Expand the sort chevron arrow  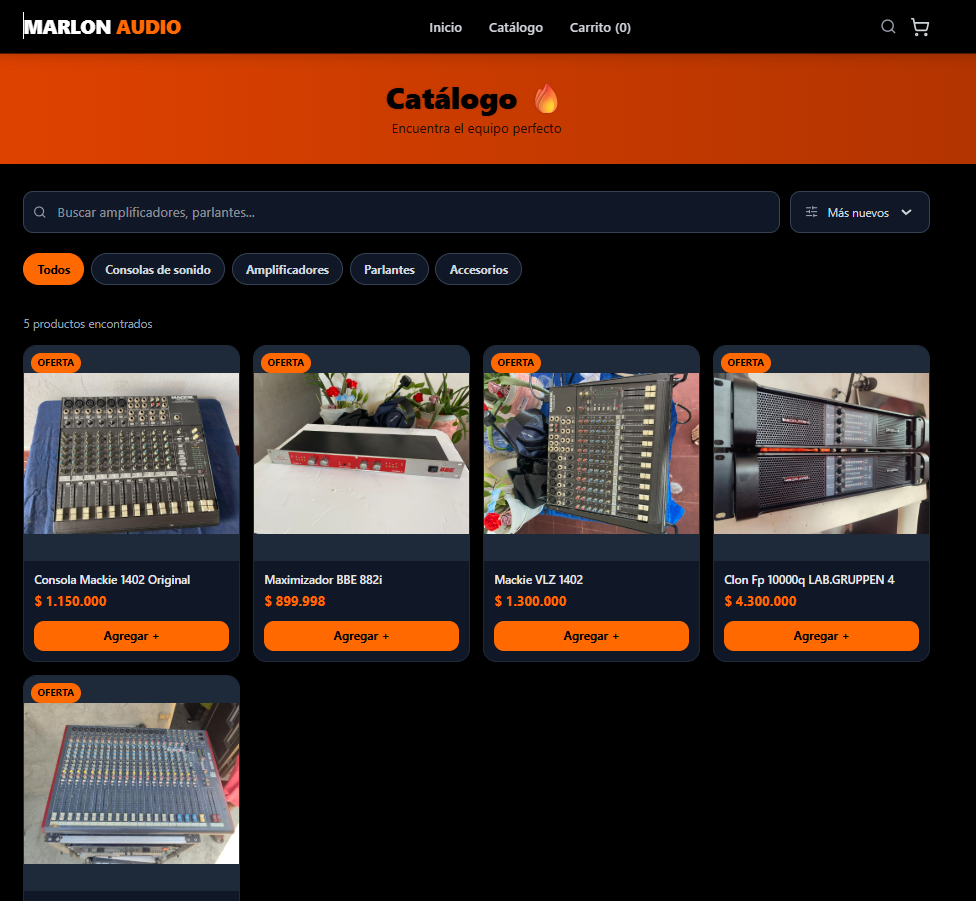(906, 212)
